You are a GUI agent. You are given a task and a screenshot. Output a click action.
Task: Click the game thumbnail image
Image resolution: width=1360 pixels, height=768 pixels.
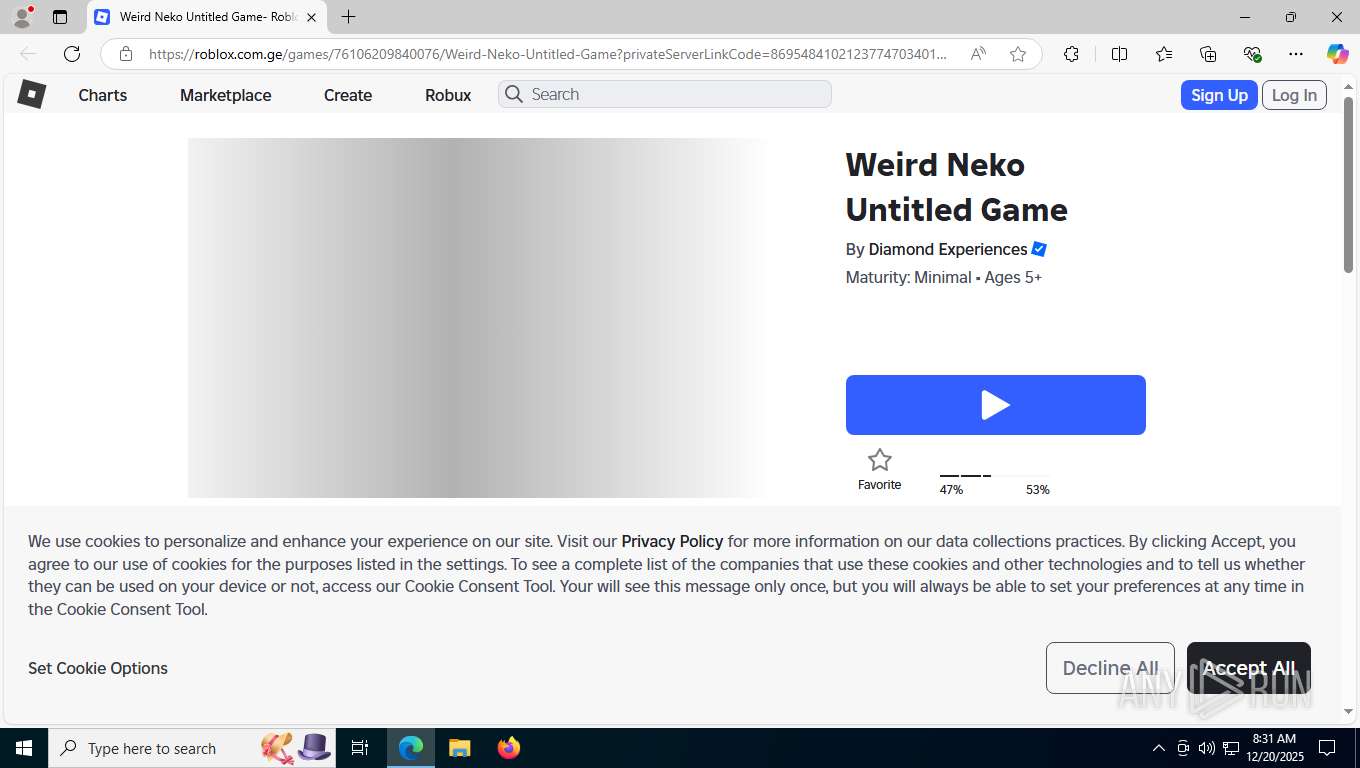[x=480, y=318]
